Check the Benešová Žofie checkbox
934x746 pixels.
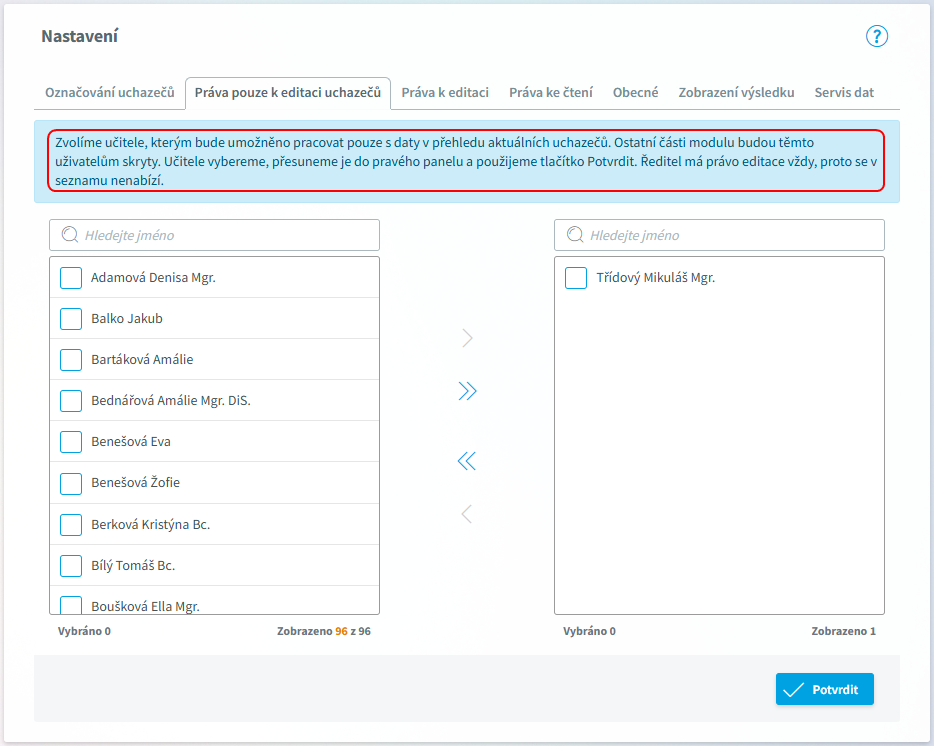tap(71, 483)
